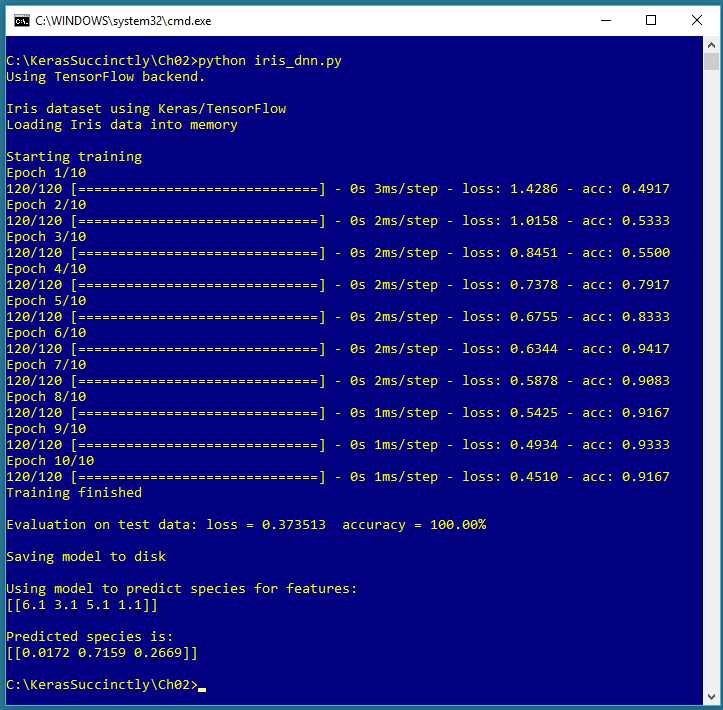The height and width of the screenshot is (710, 723).
Task: Click the loss value 0.6344
Action: coord(533,349)
